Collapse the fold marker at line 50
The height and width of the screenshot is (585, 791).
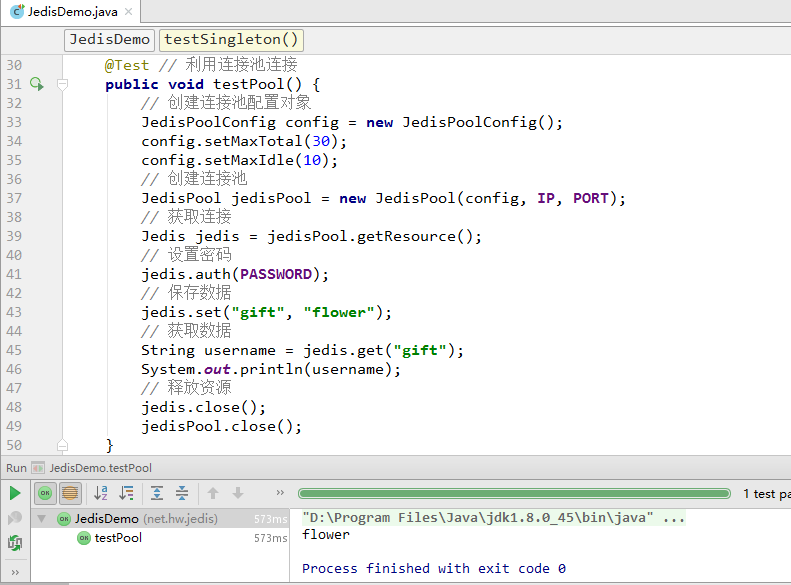point(63,445)
